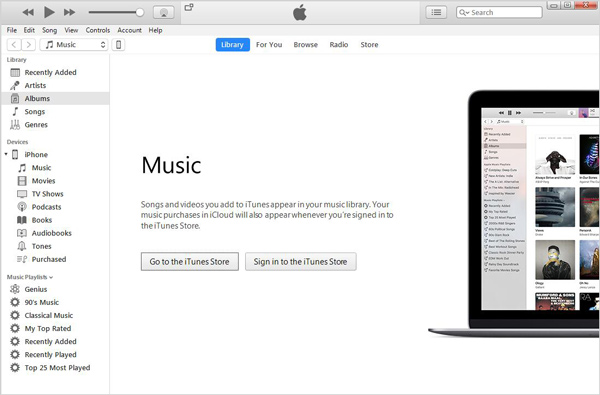The height and width of the screenshot is (395, 600).
Task: Start playback with the Play button
Action: pos(49,12)
